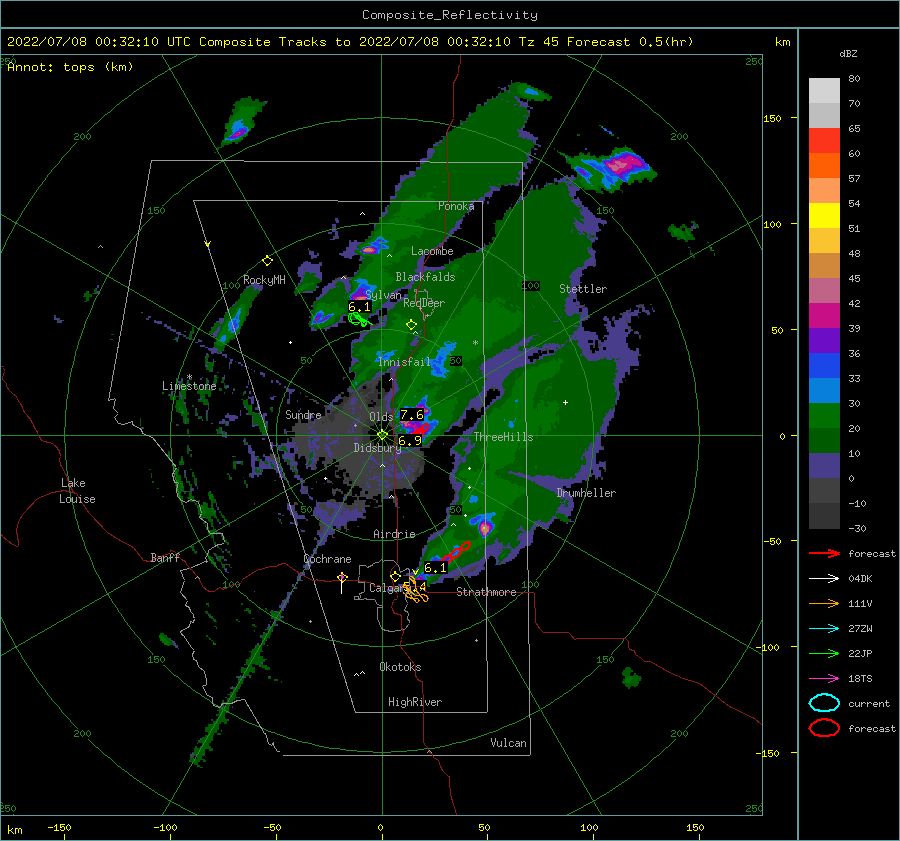Click the 65 dBZ red color swatch

tap(824, 141)
